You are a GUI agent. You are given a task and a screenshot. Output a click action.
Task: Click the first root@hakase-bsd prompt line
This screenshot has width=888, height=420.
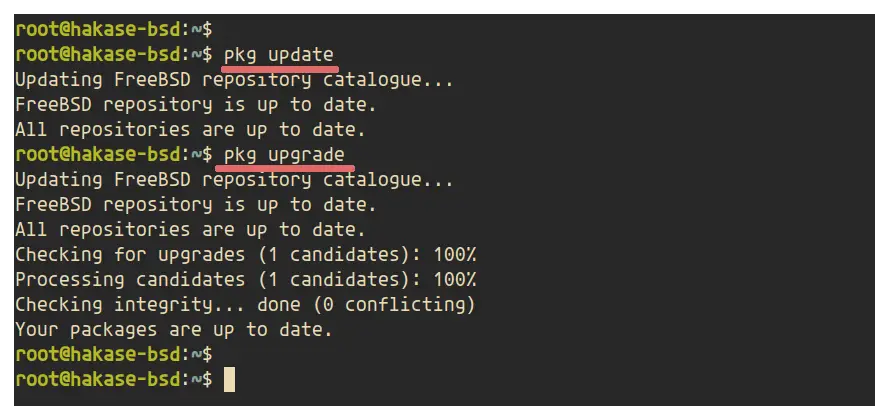coord(114,29)
